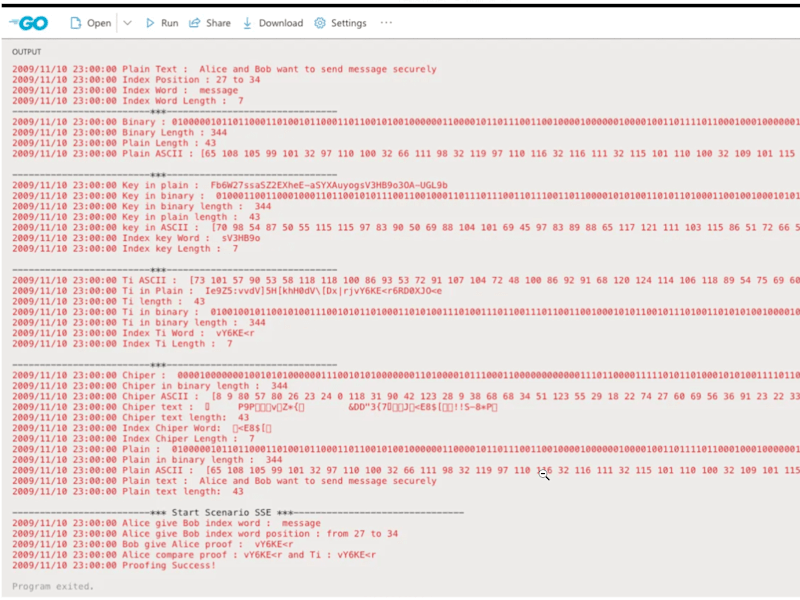Click the 'Ti length : 43' line
800x600 pixels.
tap(109, 302)
